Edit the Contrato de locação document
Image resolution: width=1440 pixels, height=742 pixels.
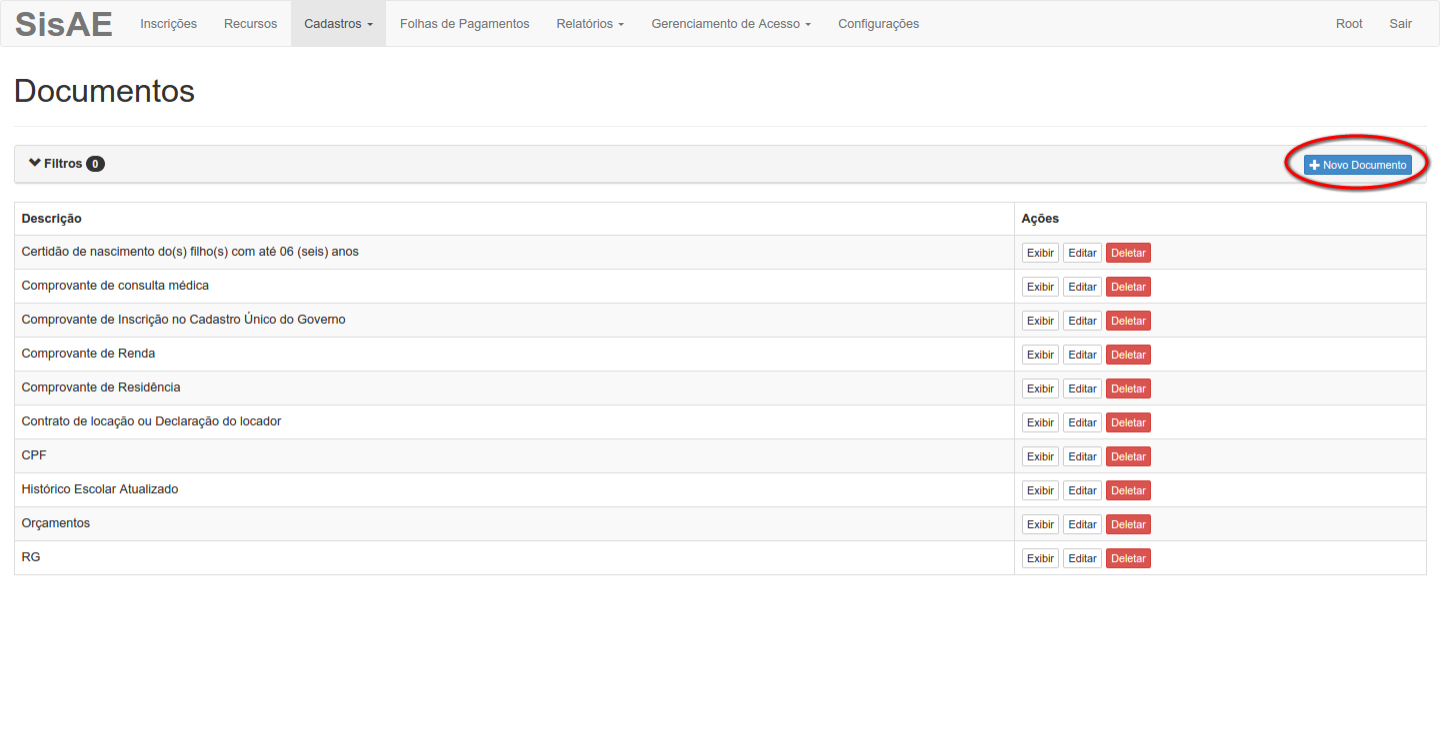point(1082,423)
